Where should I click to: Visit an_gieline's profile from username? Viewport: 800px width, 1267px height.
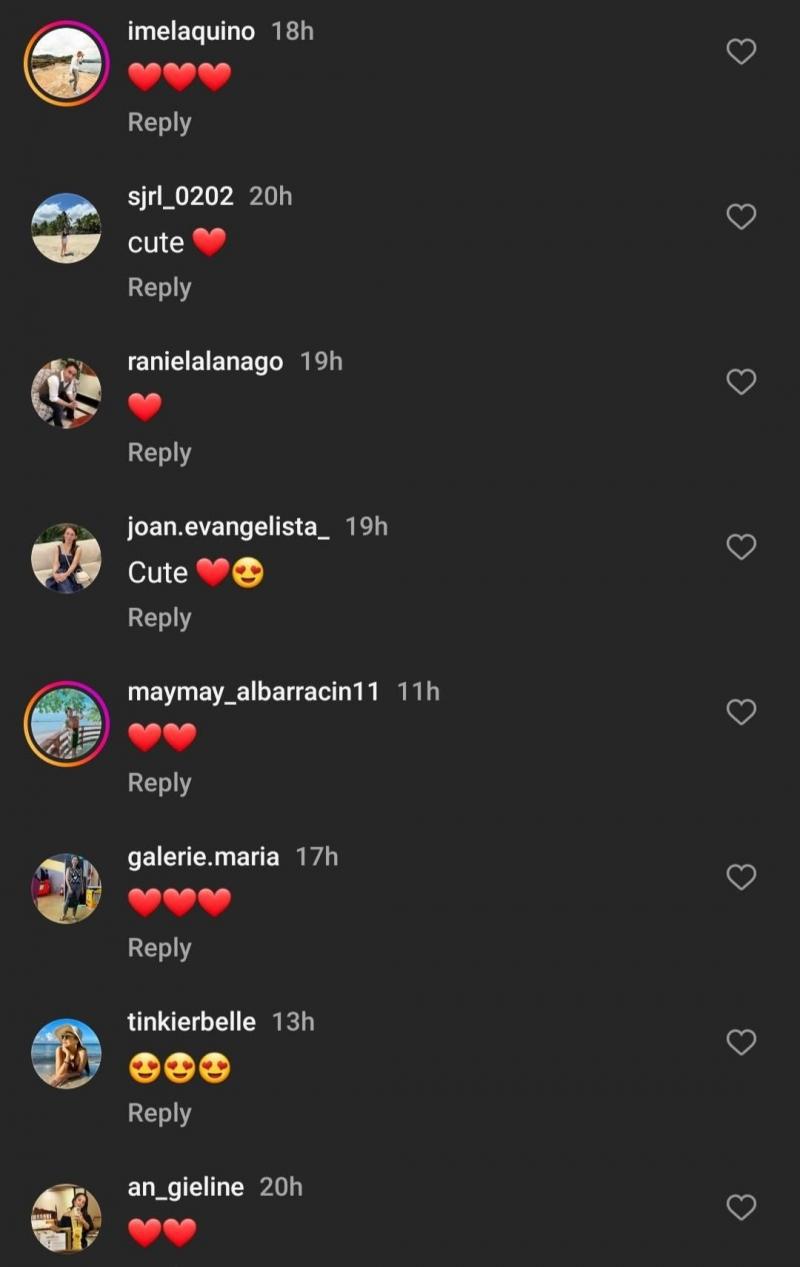(185, 1187)
